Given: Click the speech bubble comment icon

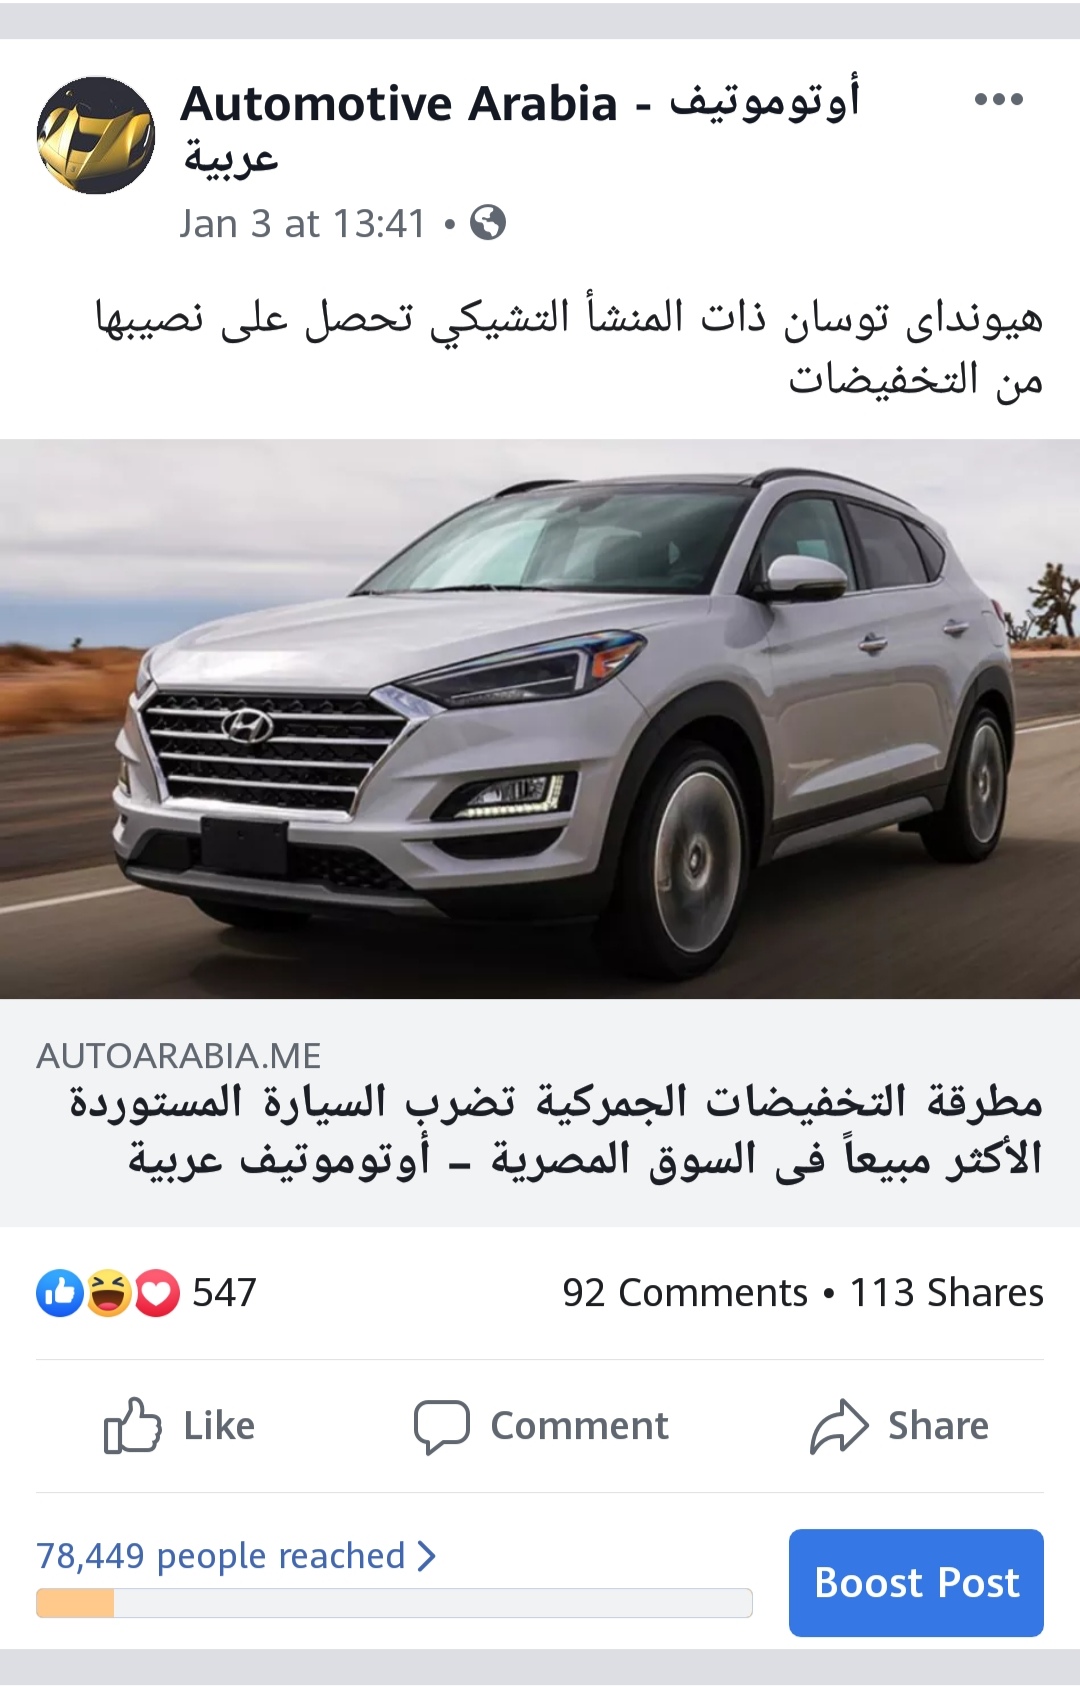Looking at the screenshot, I should [x=441, y=1426].
